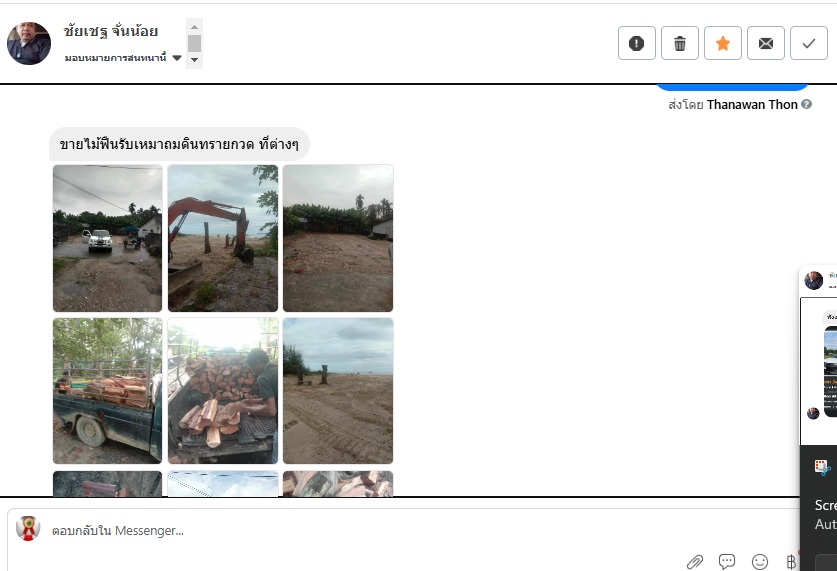
Task: Open the assign conversation dropdown
Action: (123, 58)
